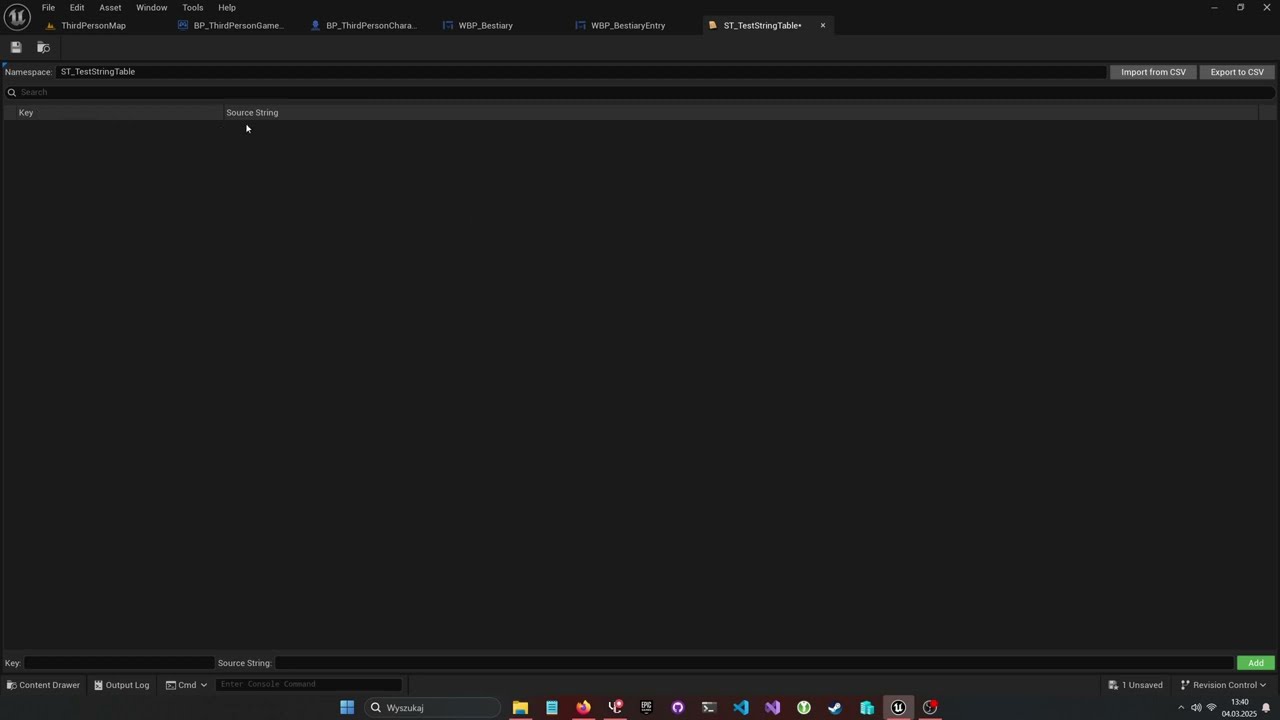
Task: Focus the string table Search box
Action: [640, 92]
